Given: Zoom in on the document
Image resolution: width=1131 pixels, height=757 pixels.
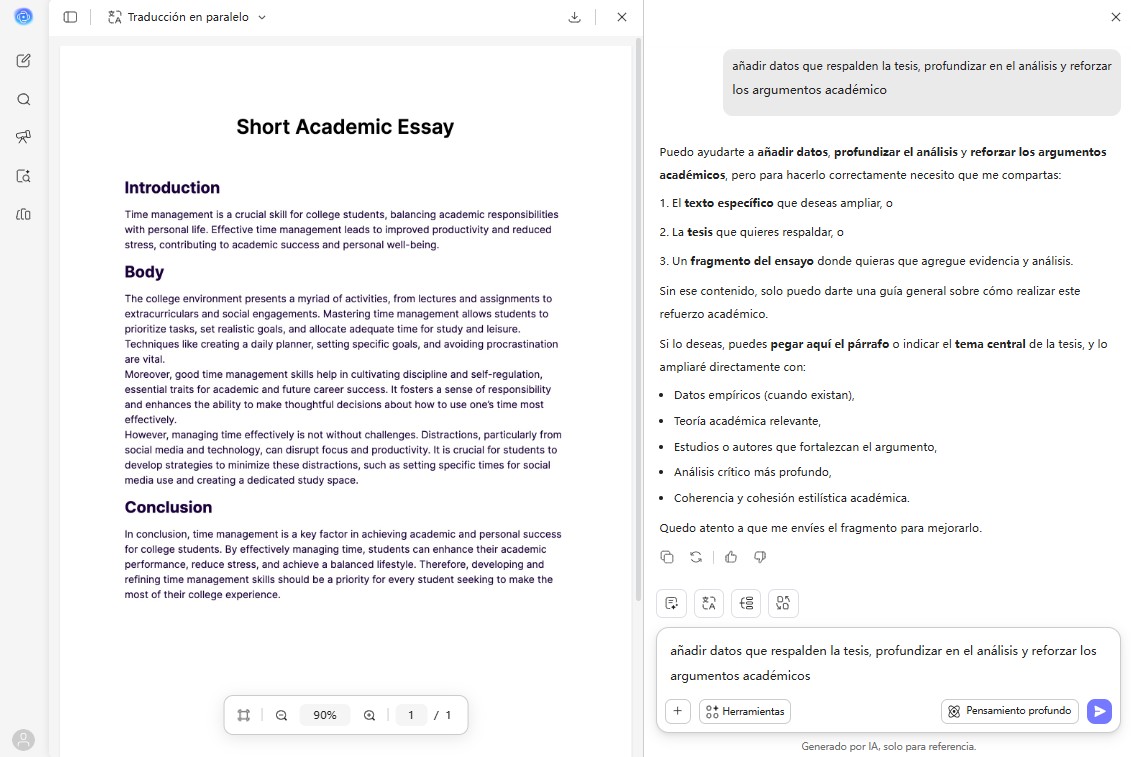Looking at the screenshot, I should (x=369, y=715).
